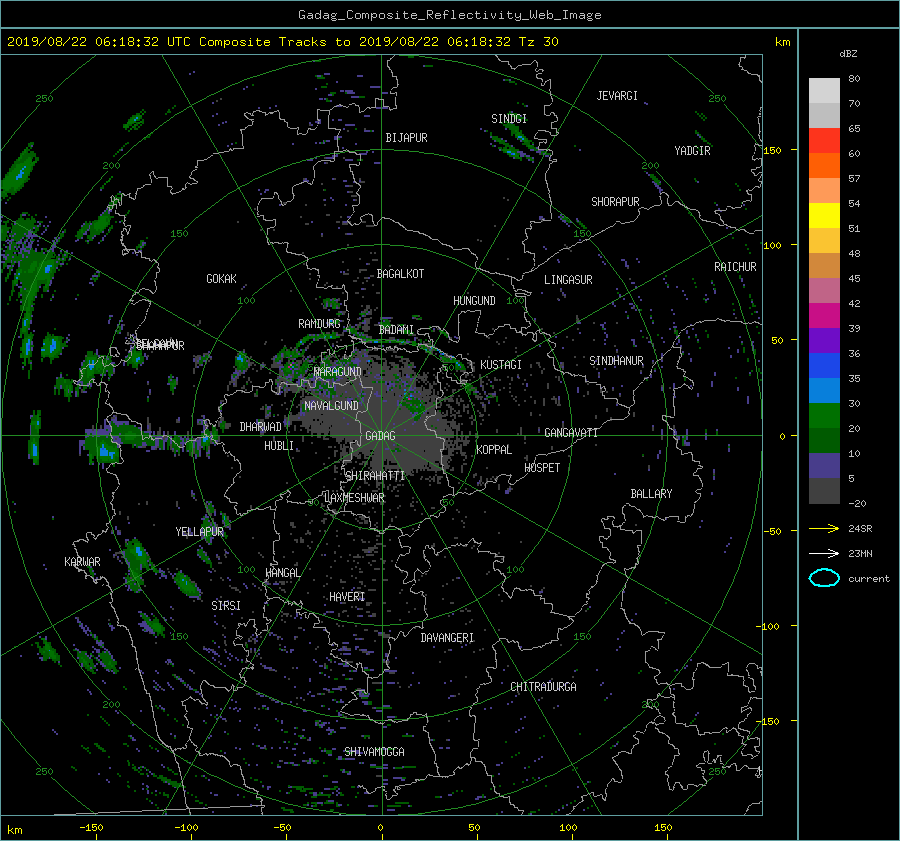The image size is (900, 841).
Task: Select the HAVERI label
Action: coord(347,597)
